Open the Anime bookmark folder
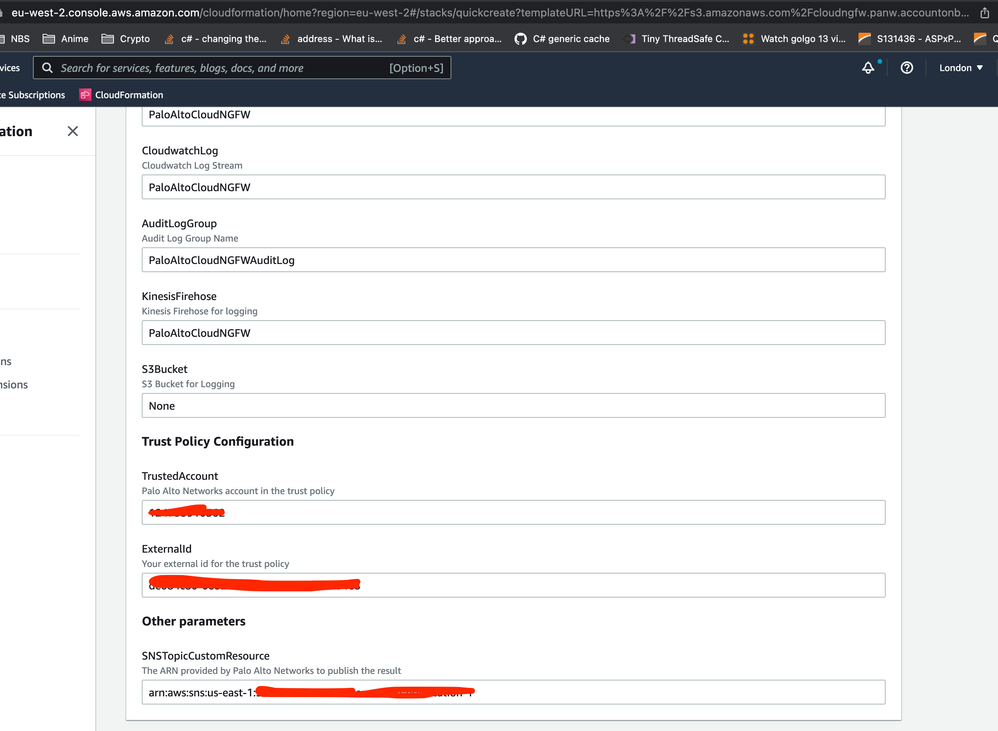This screenshot has height=731, width=998. click(x=66, y=39)
